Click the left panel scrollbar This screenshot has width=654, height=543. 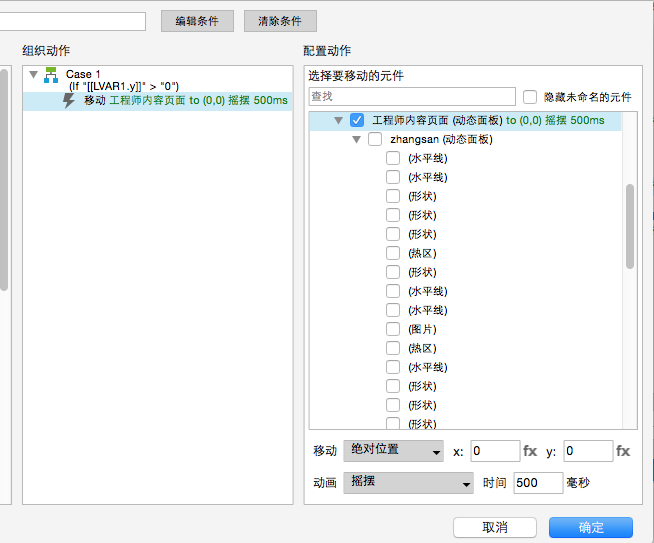pos(4,179)
